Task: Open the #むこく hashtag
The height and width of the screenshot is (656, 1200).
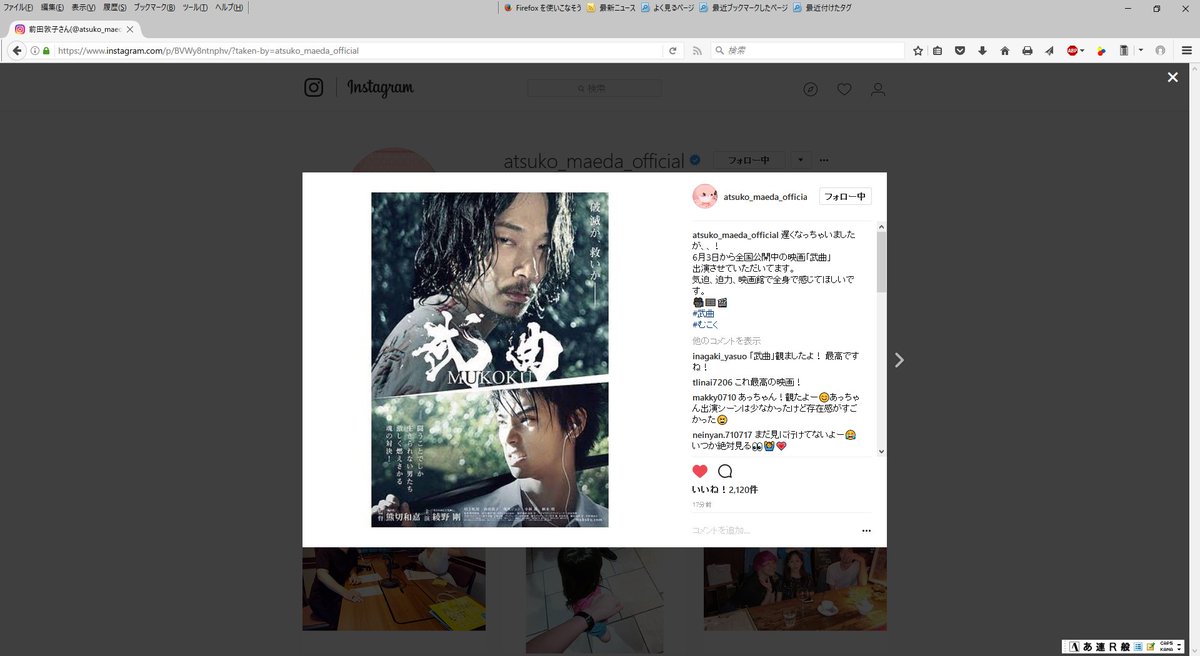Action: [707, 325]
